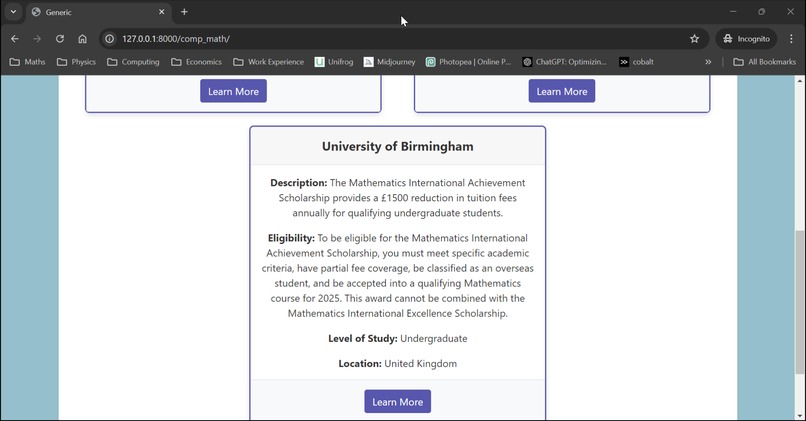Bookmark this page with the star icon
806x421 pixels.
694,39
